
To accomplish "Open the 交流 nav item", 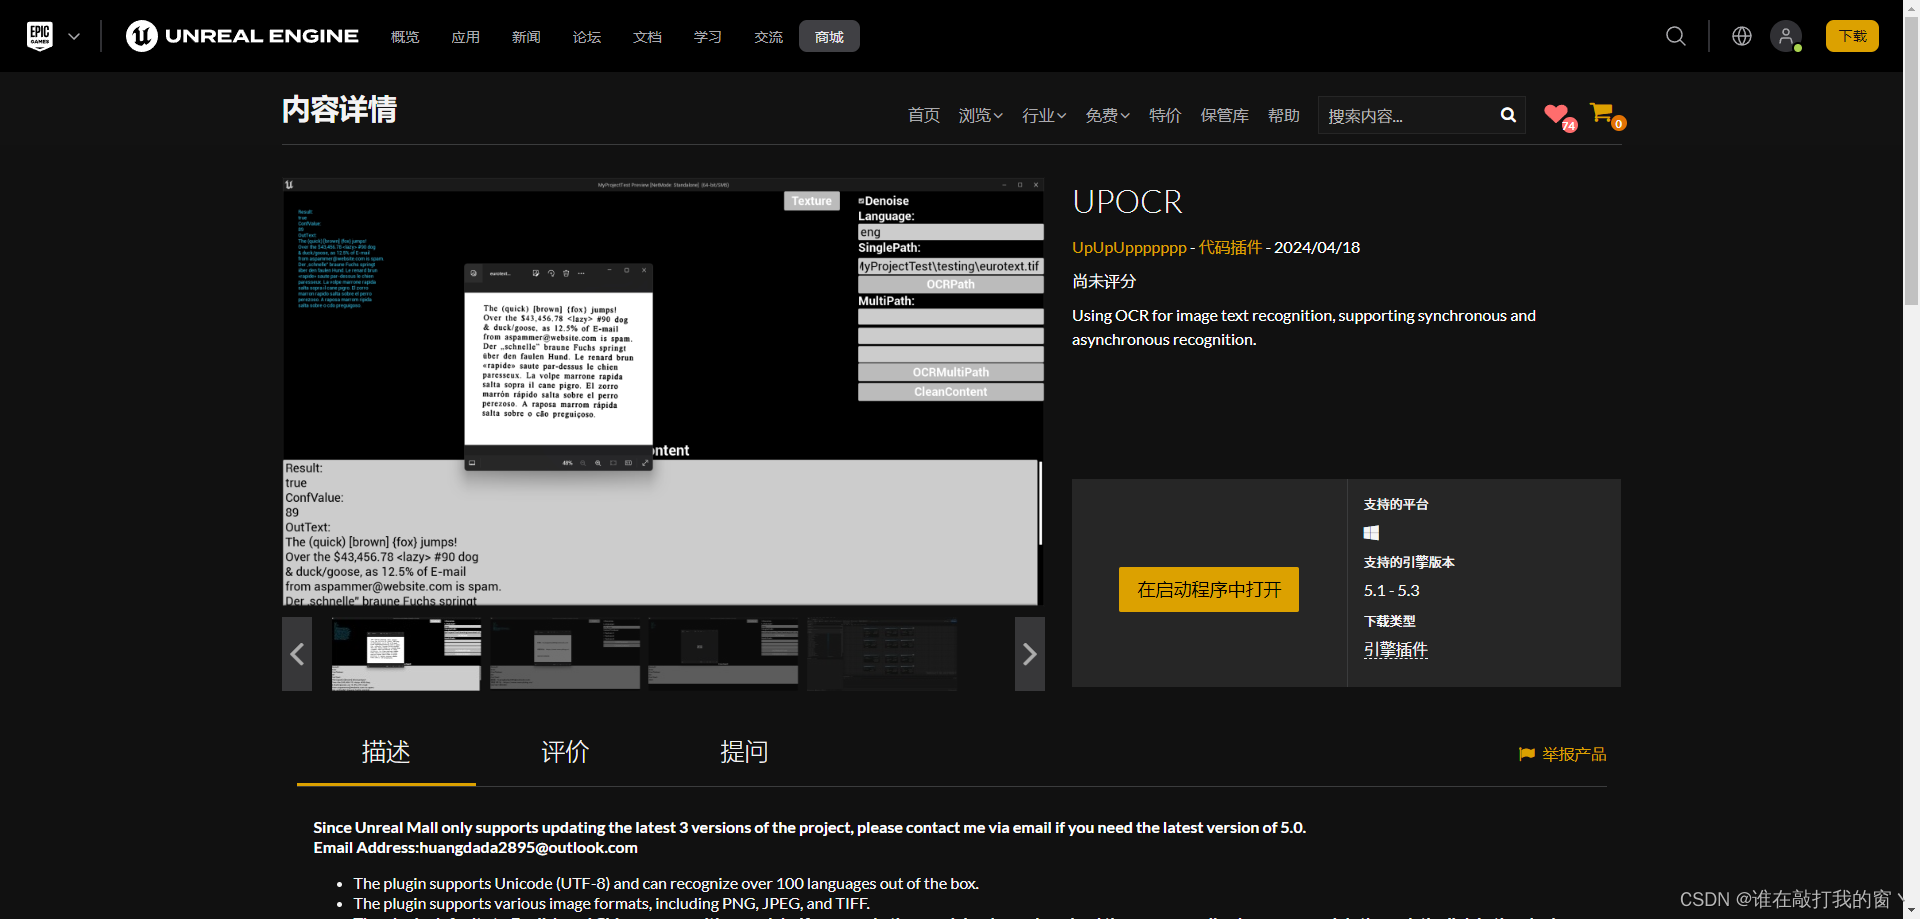I will pyautogui.click(x=769, y=37).
